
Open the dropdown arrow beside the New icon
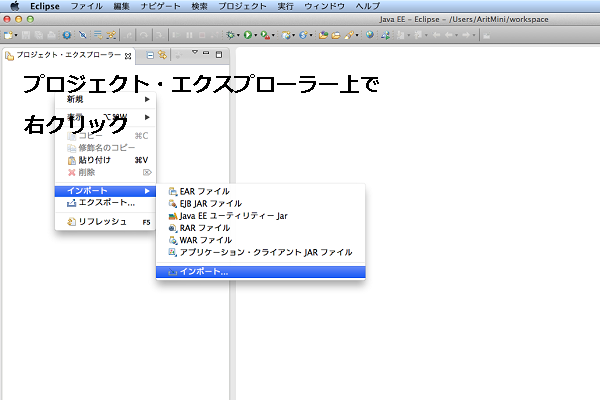[x=16, y=36]
